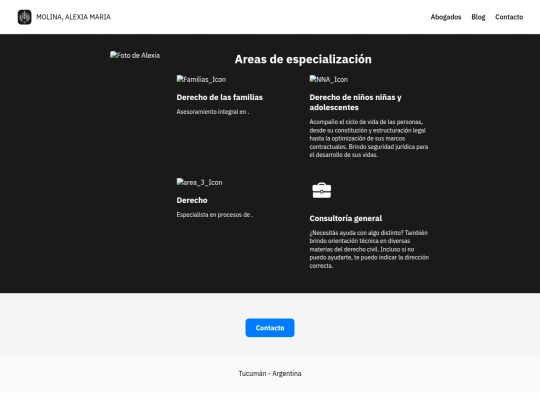Select the Areas de especialización heading

coord(303,59)
